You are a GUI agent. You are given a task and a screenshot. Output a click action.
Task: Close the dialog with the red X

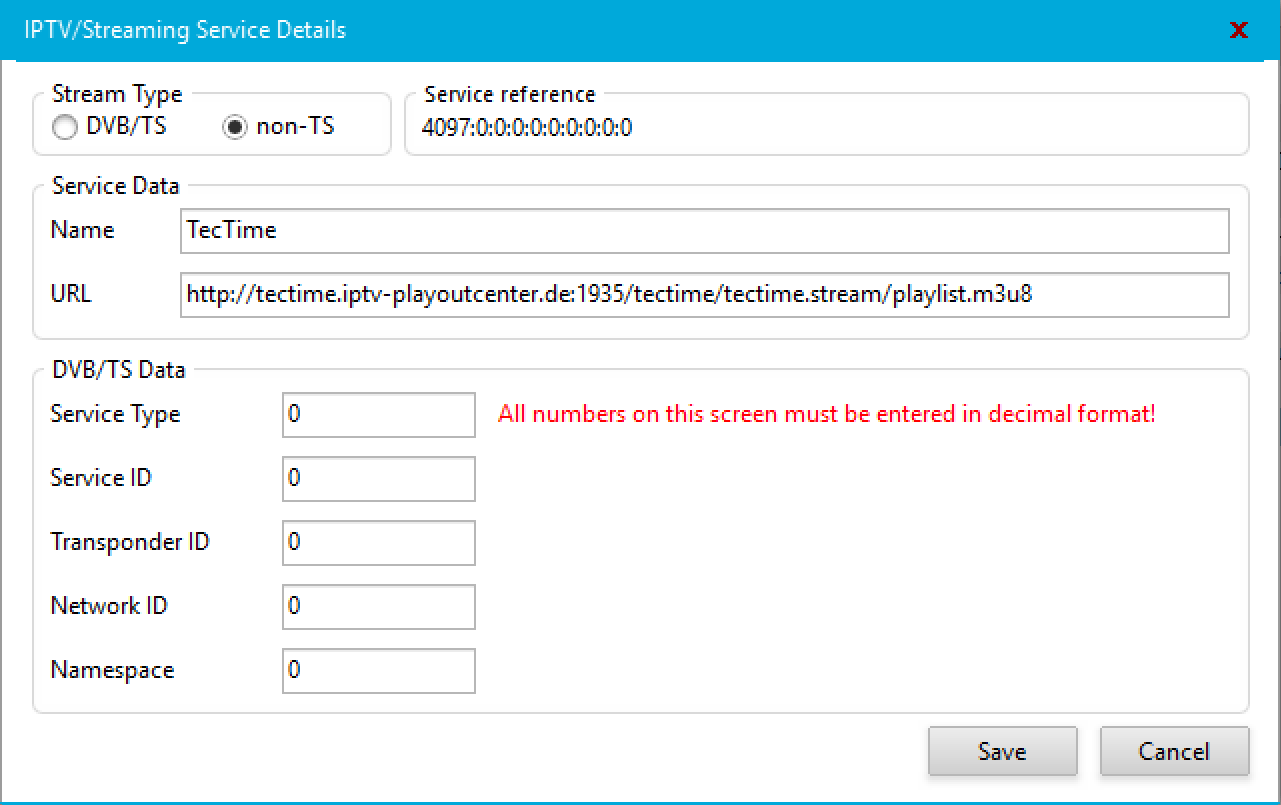pos(1239,30)
